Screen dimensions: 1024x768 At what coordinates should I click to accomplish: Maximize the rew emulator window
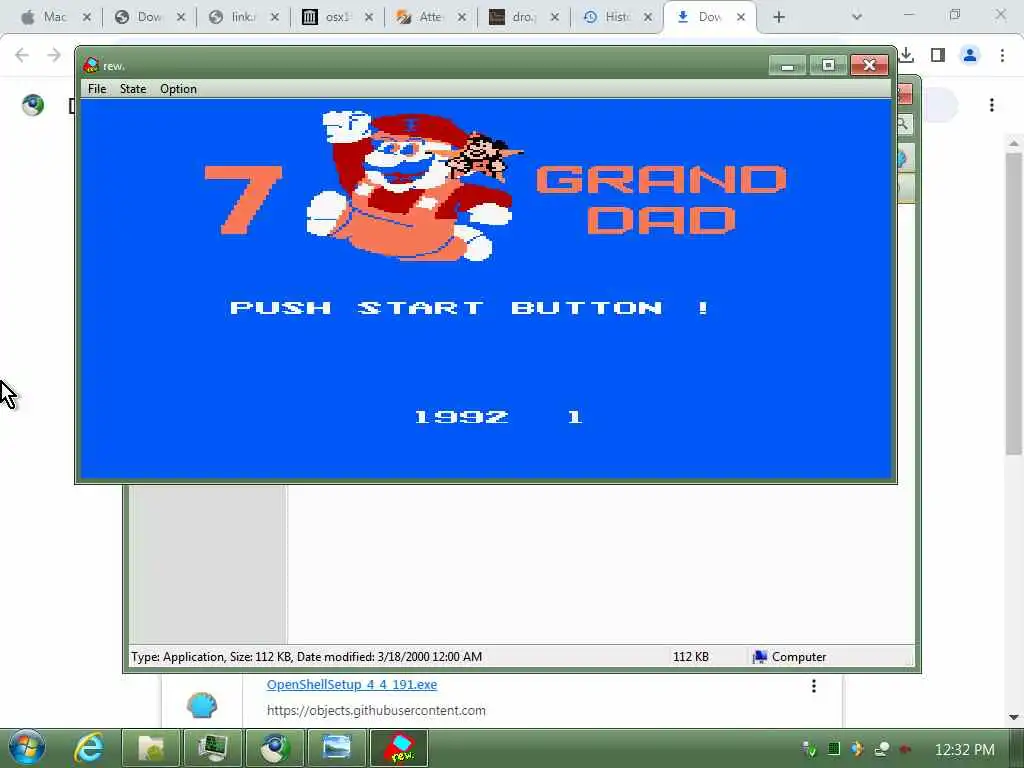click(828, 65)
